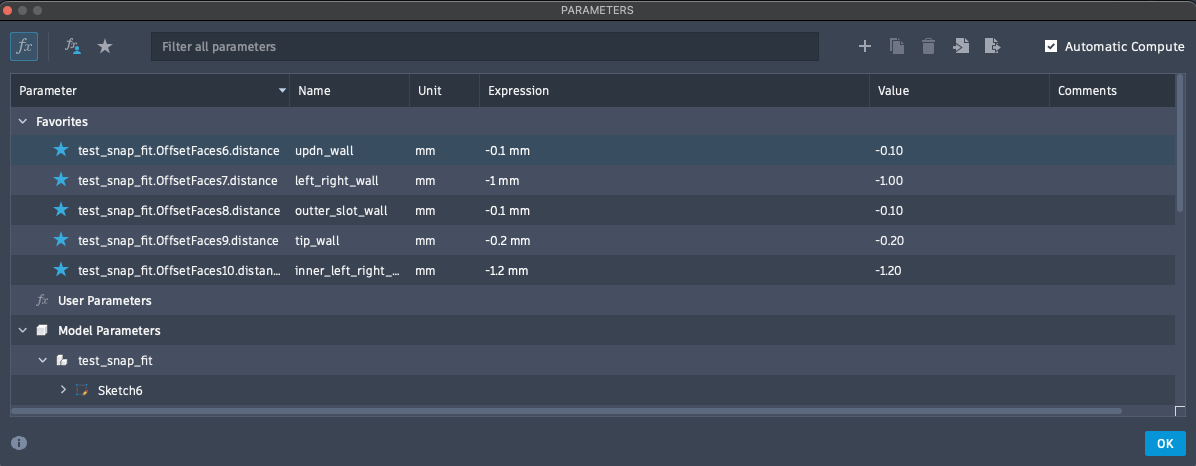
Task: Toggle the Automatic Compute checkbox
Action: coord(1050,46)
